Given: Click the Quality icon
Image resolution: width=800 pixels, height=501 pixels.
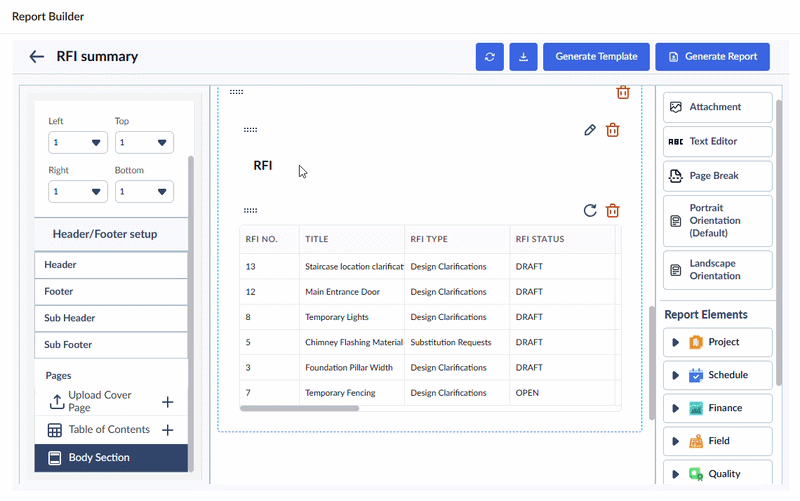Looking at the screenshot, I should pyautogui.click(x=695, y=474).
